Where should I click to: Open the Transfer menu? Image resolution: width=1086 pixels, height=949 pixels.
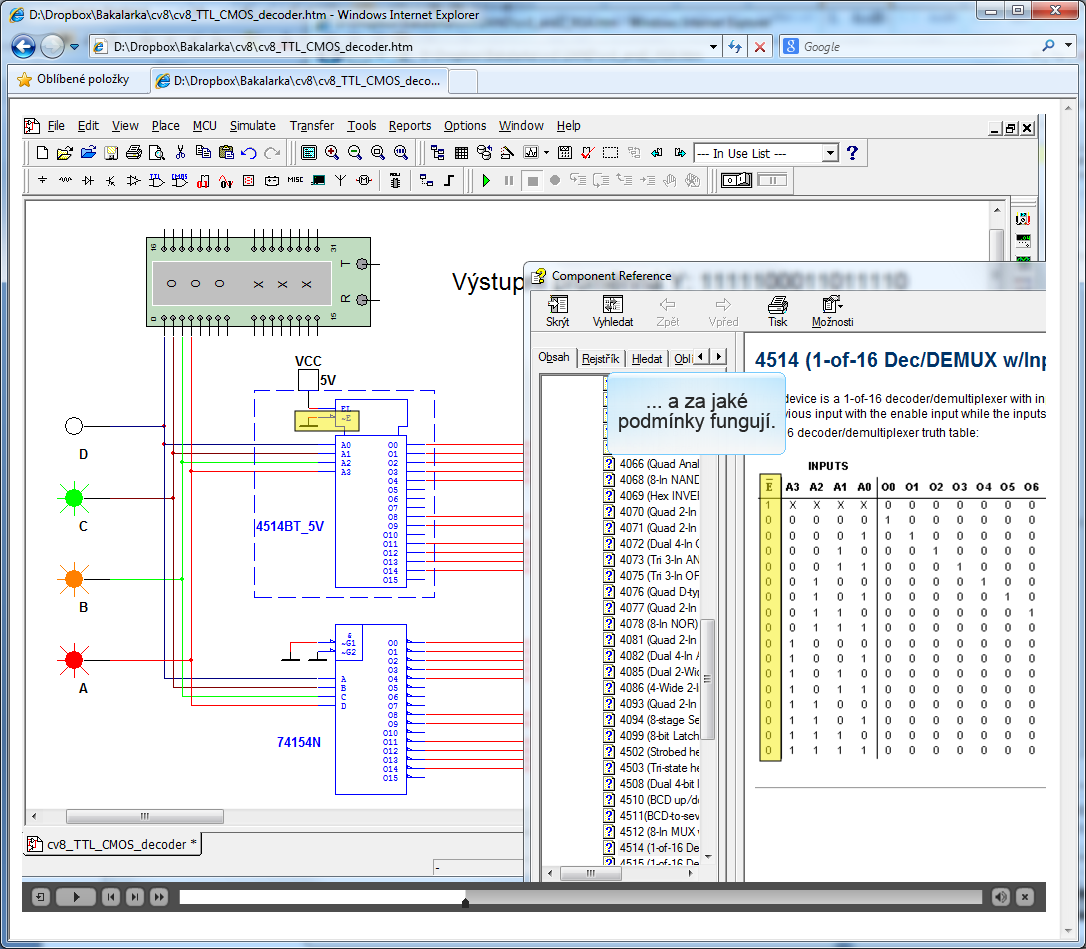[x=312, y=126]
